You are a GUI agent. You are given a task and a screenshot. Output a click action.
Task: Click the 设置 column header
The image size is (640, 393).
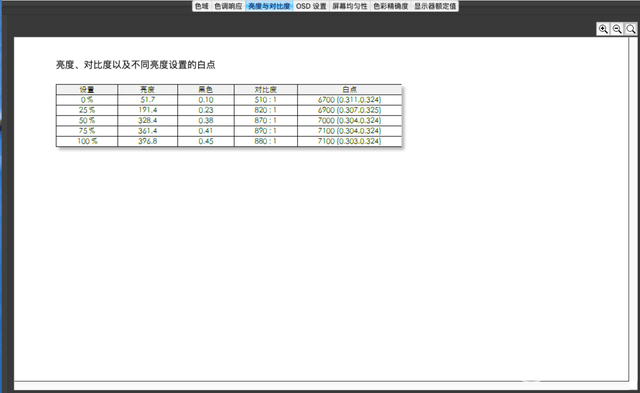87,89
